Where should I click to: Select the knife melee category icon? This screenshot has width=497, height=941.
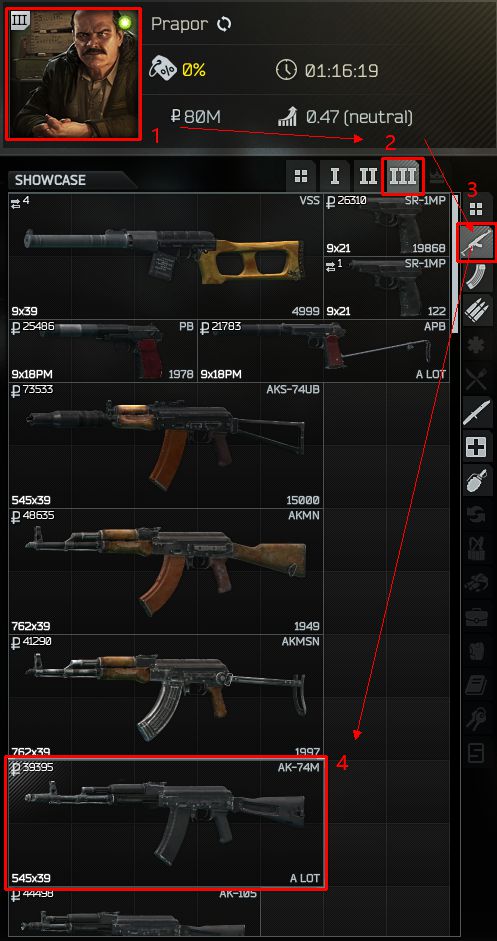pyautogui.click(x=476, y=412)
